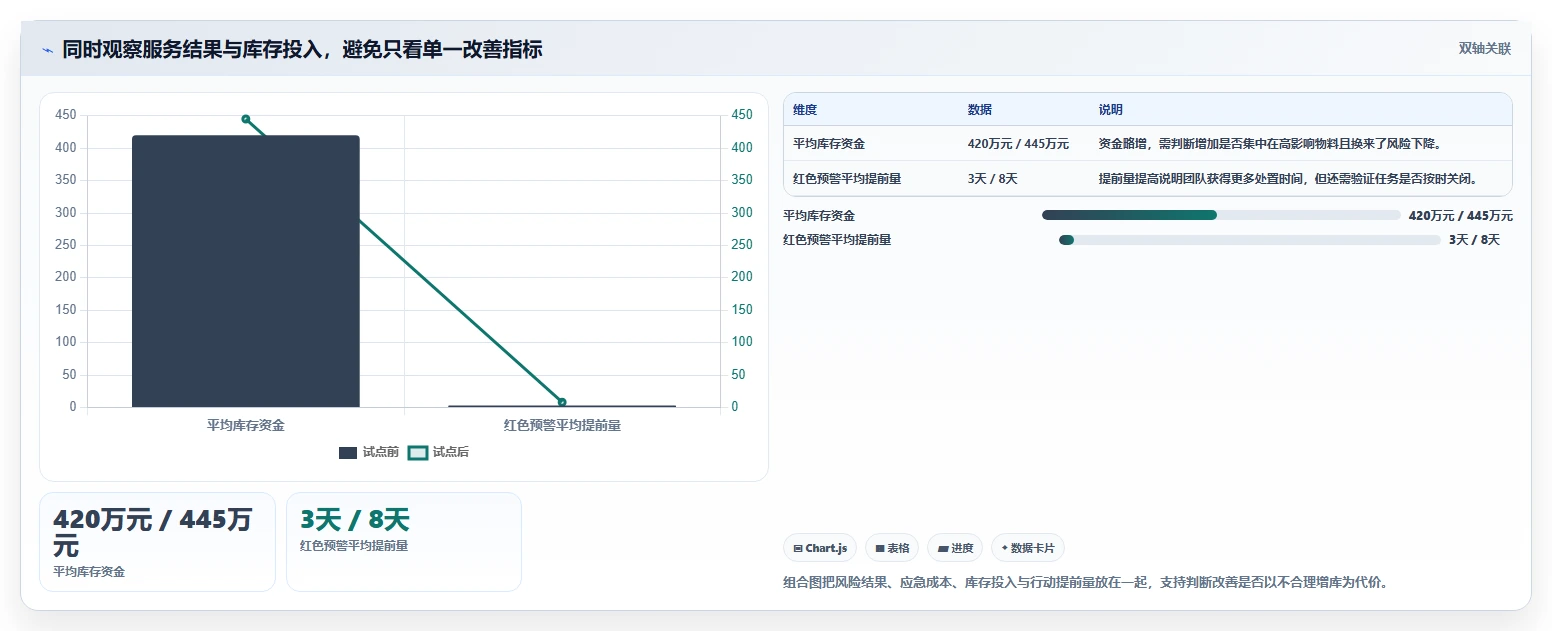
Task: Click the green outlined 试点后 legend box
Action: click(418, 453)
